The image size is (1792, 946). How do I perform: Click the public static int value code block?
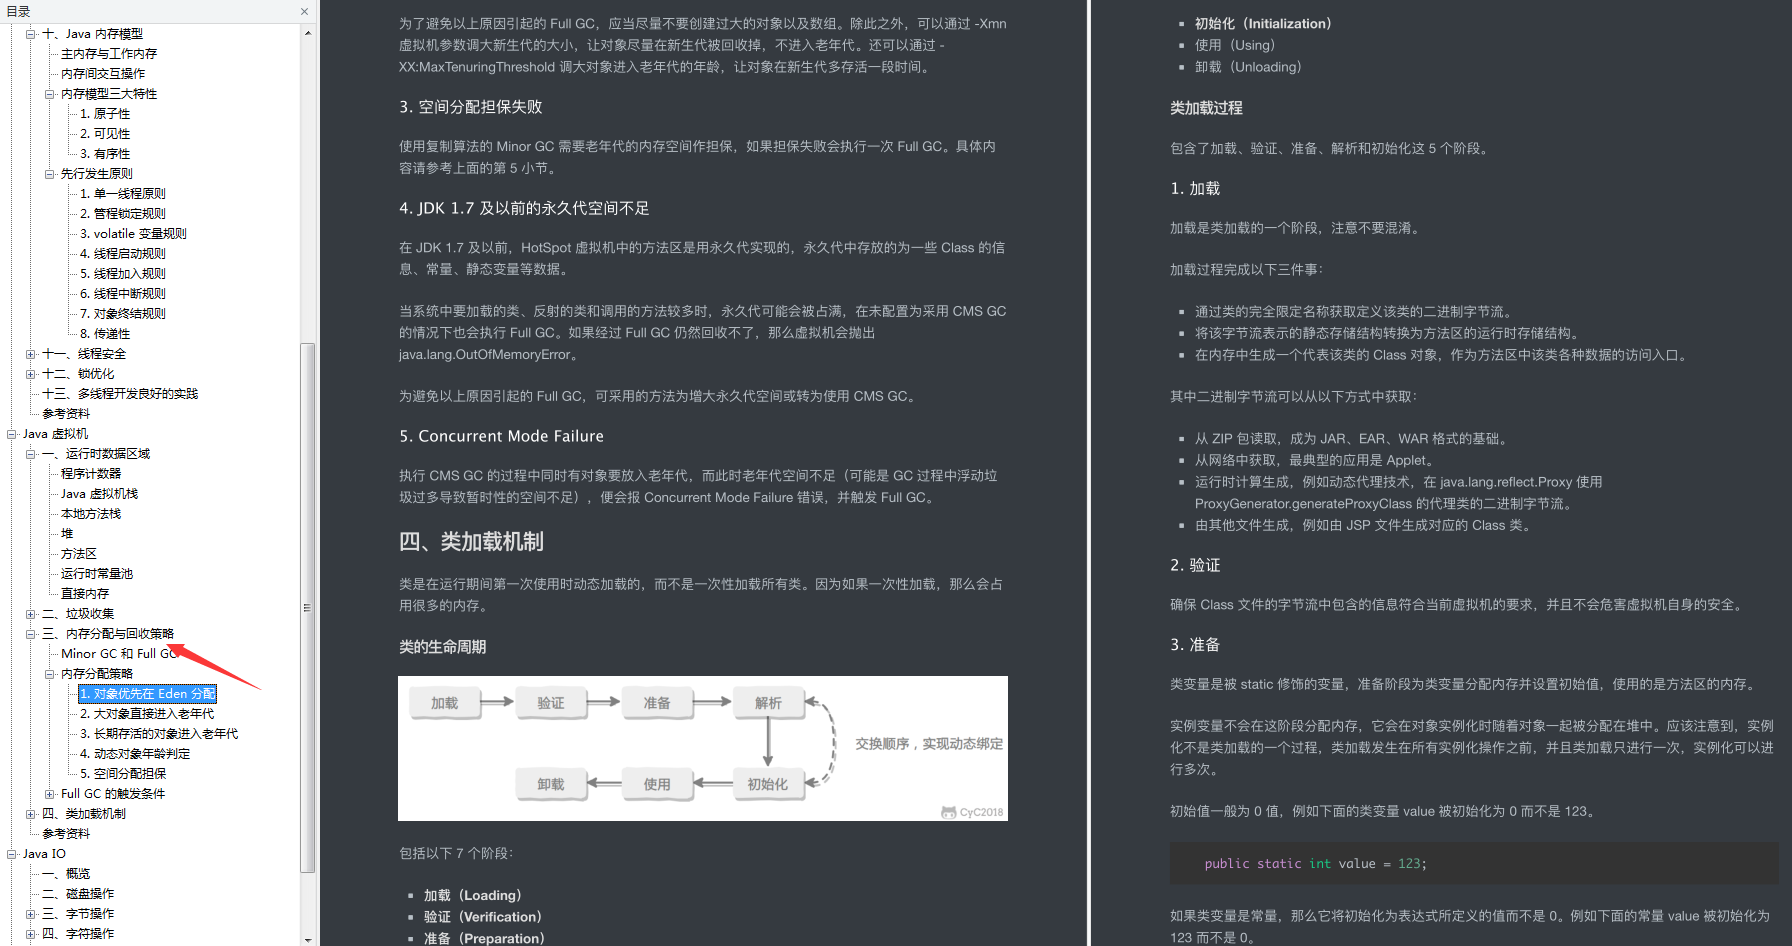1474,864
